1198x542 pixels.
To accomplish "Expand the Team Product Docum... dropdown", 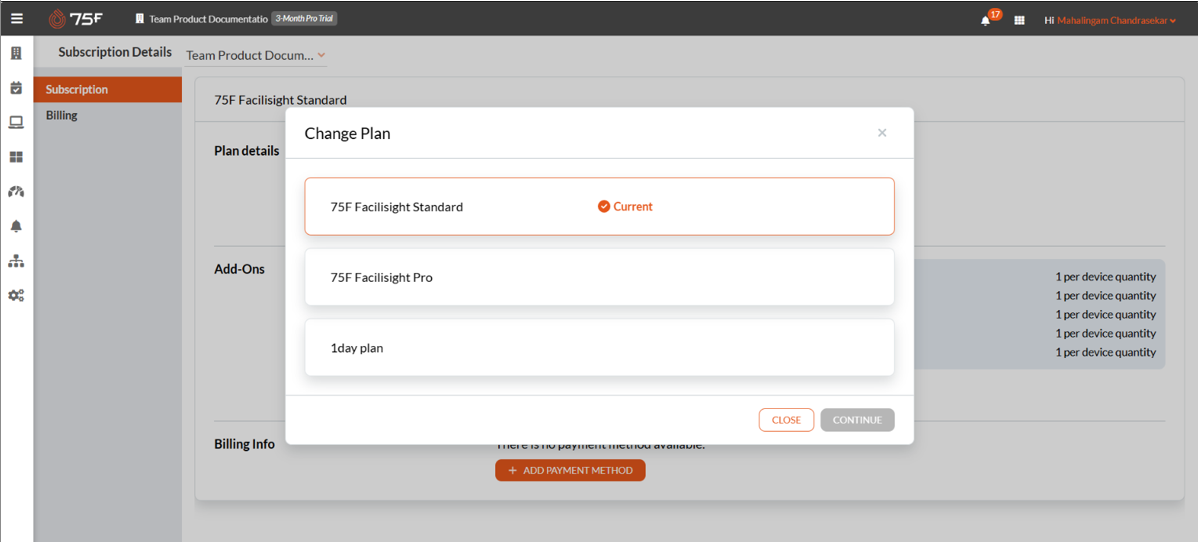I will [x=256, y=56].
